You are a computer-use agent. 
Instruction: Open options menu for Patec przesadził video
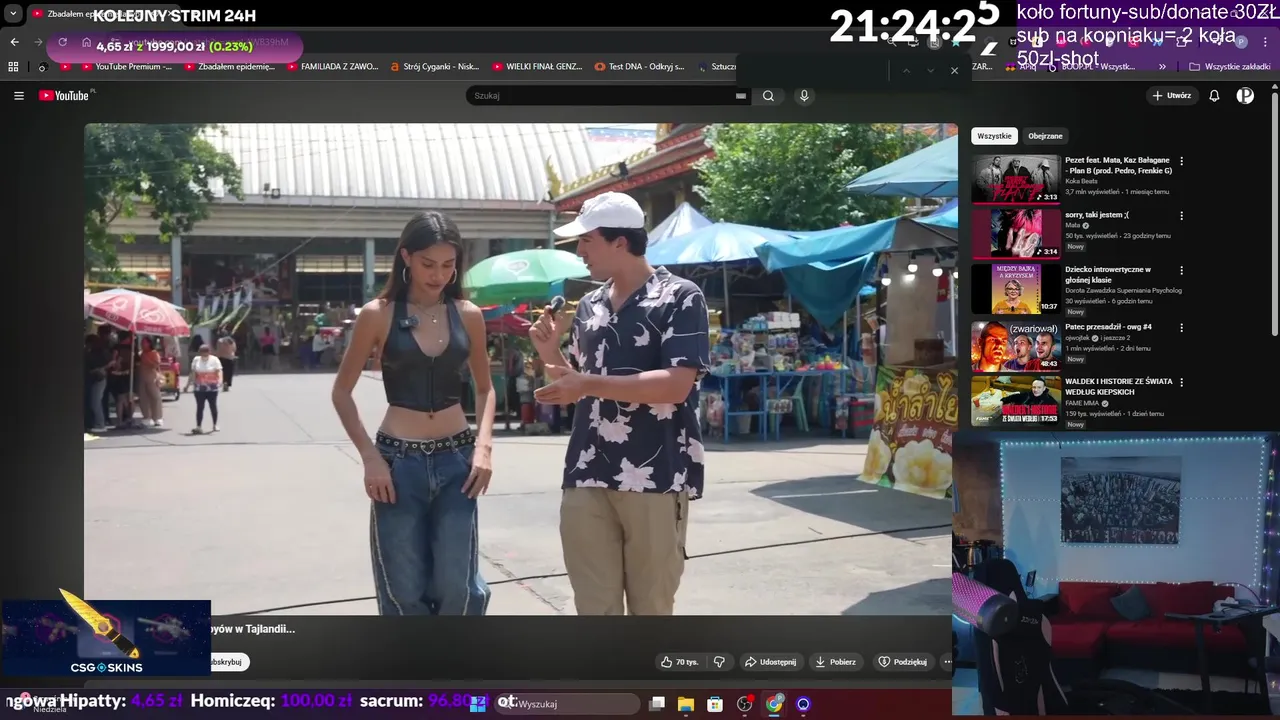tap(1181, 327)
